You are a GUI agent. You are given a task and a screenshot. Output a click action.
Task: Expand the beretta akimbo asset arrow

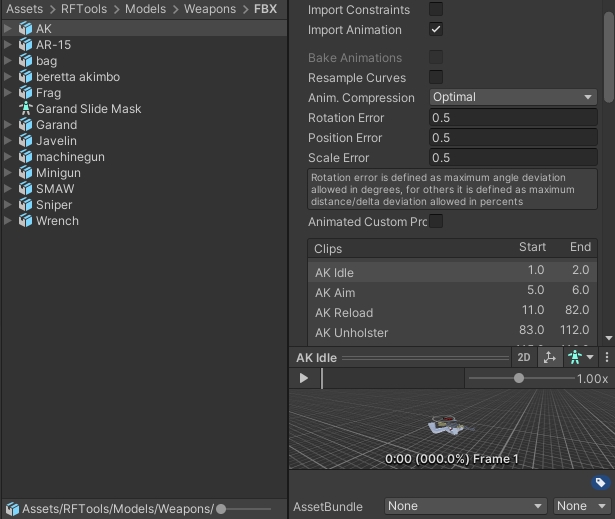point(7,76)
